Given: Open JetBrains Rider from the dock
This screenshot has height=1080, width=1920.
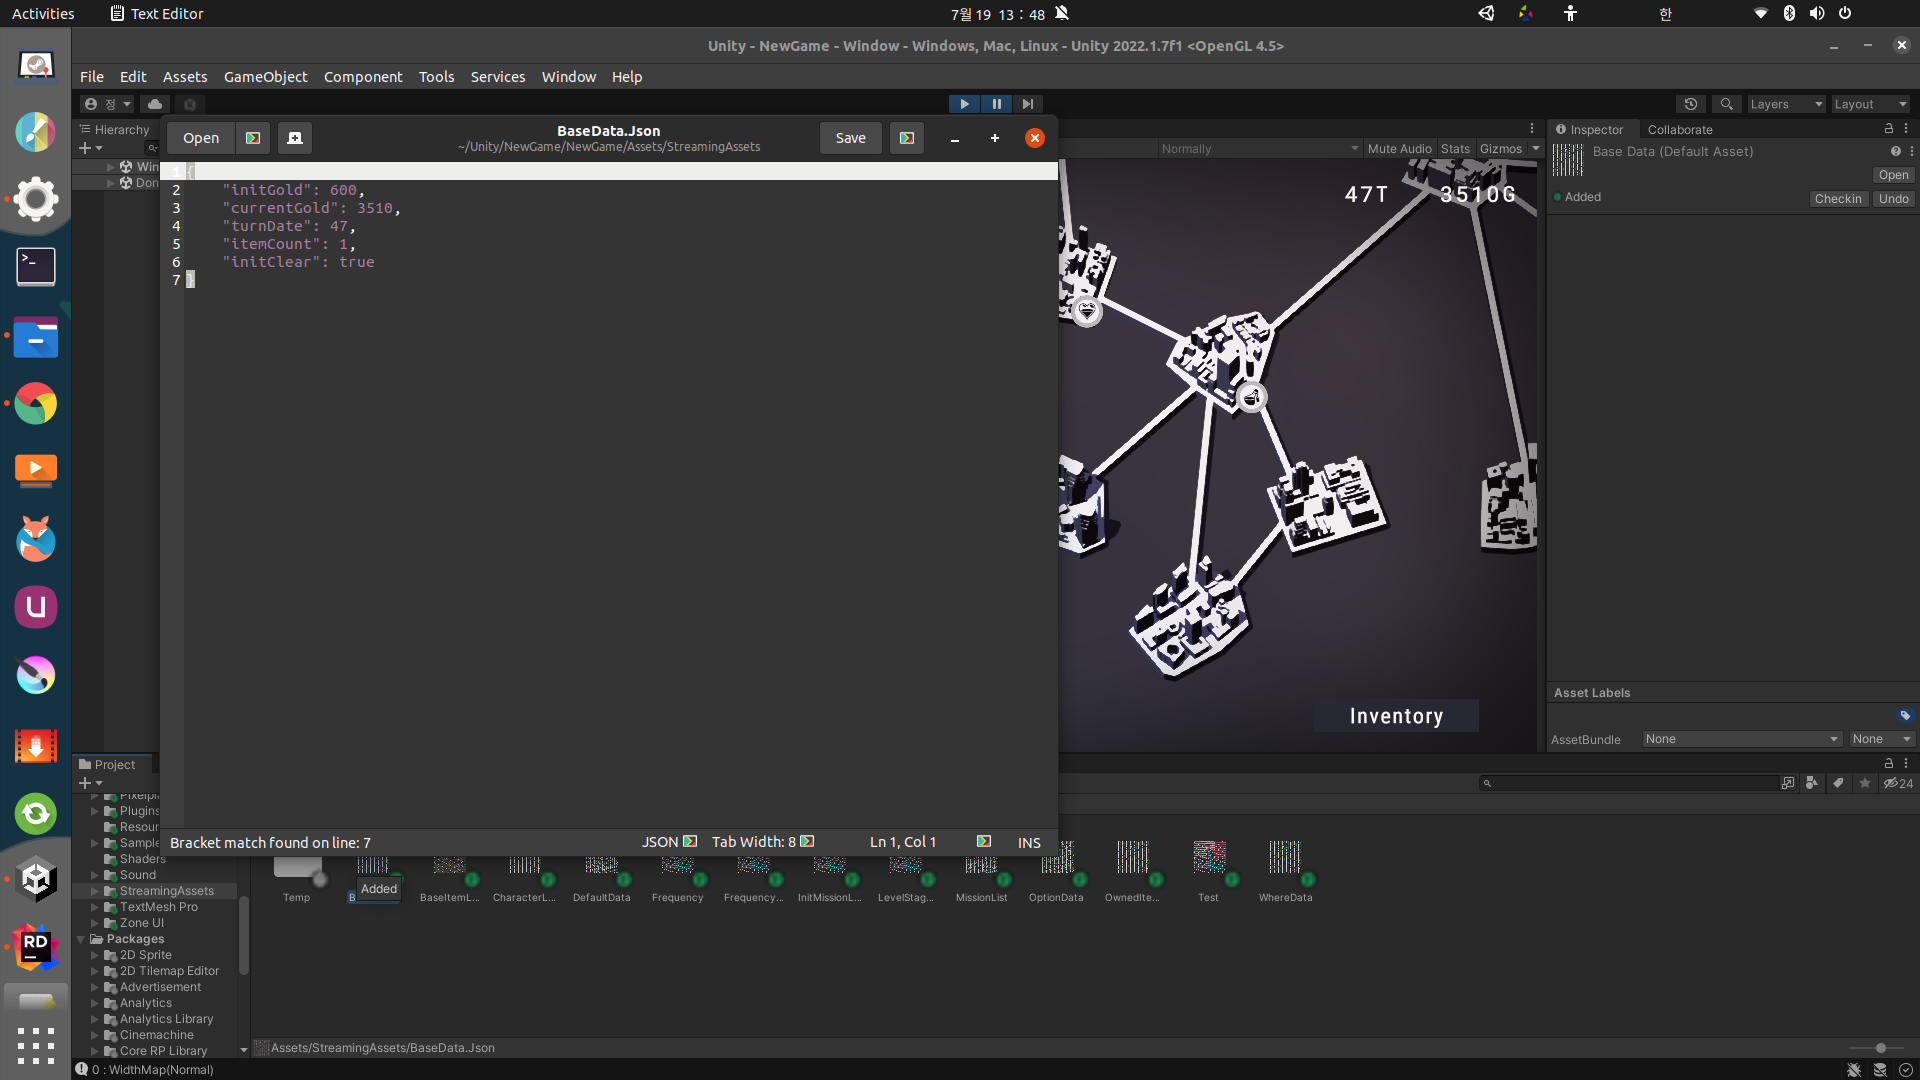Looking at the screenshot, I should pyautogui.click(x=36, y=946).
